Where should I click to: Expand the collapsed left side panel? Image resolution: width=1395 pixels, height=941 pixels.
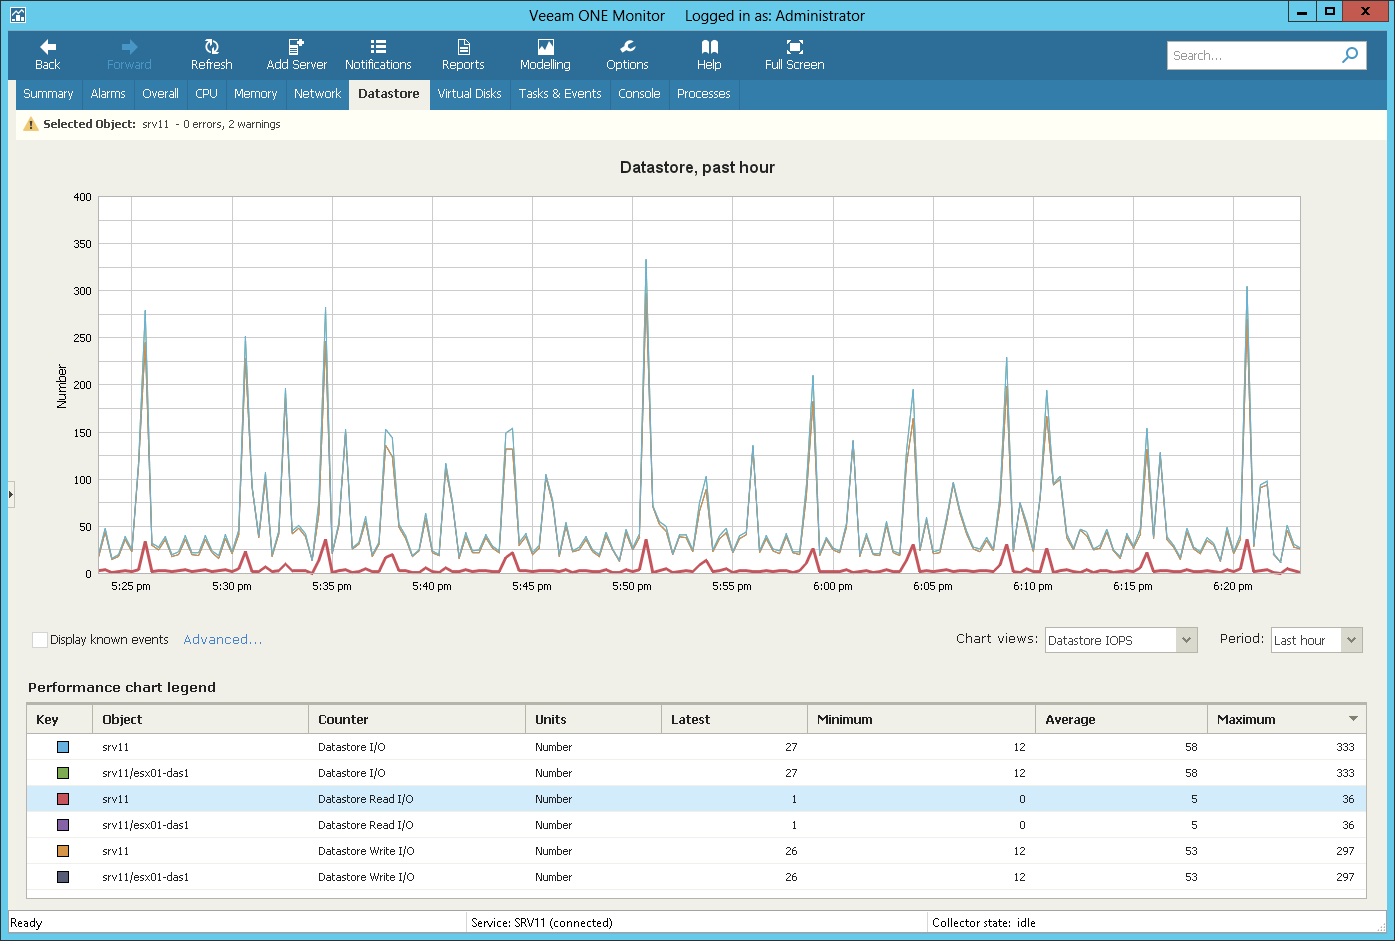(11, 494)
